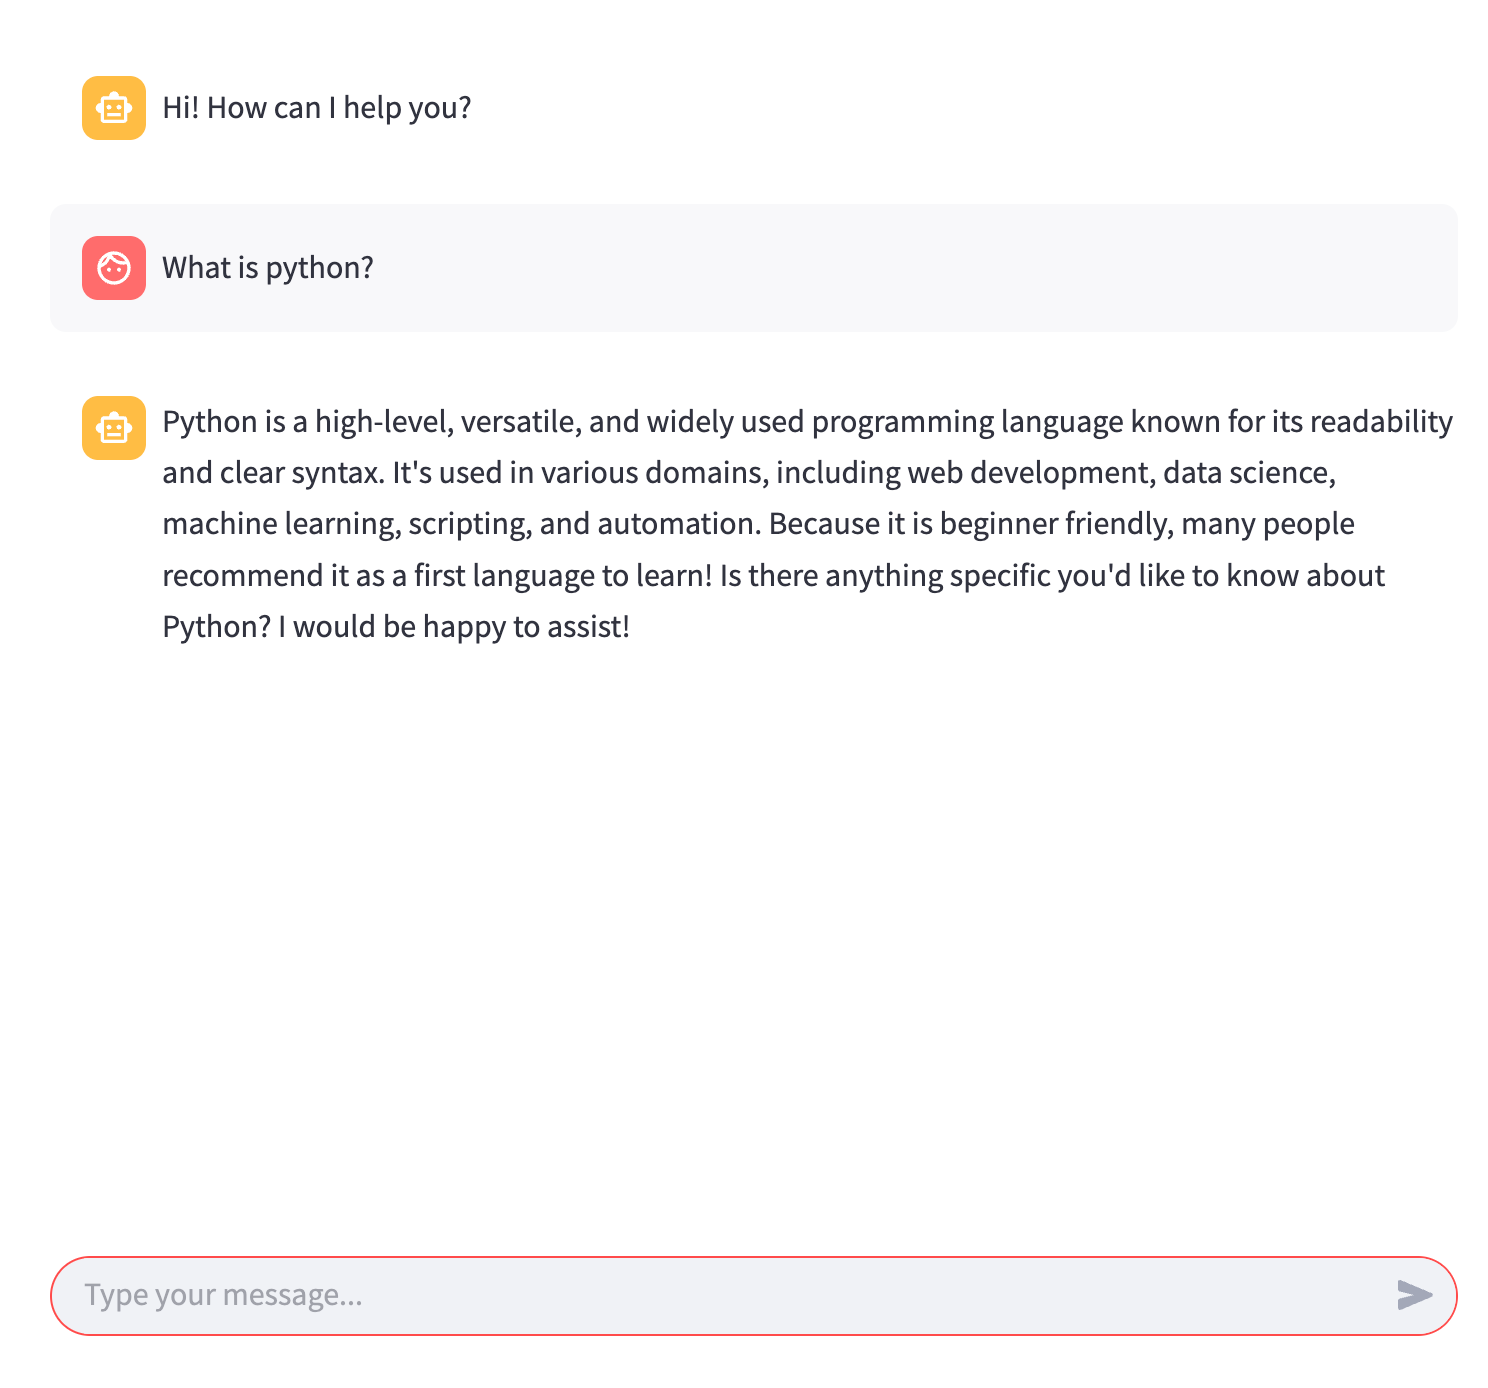The height and width of the screenshot is (1388, 1488).
Task: Click the robot avatar beside the Python answer
Action: pyautogui.click(x=114, y=428)
